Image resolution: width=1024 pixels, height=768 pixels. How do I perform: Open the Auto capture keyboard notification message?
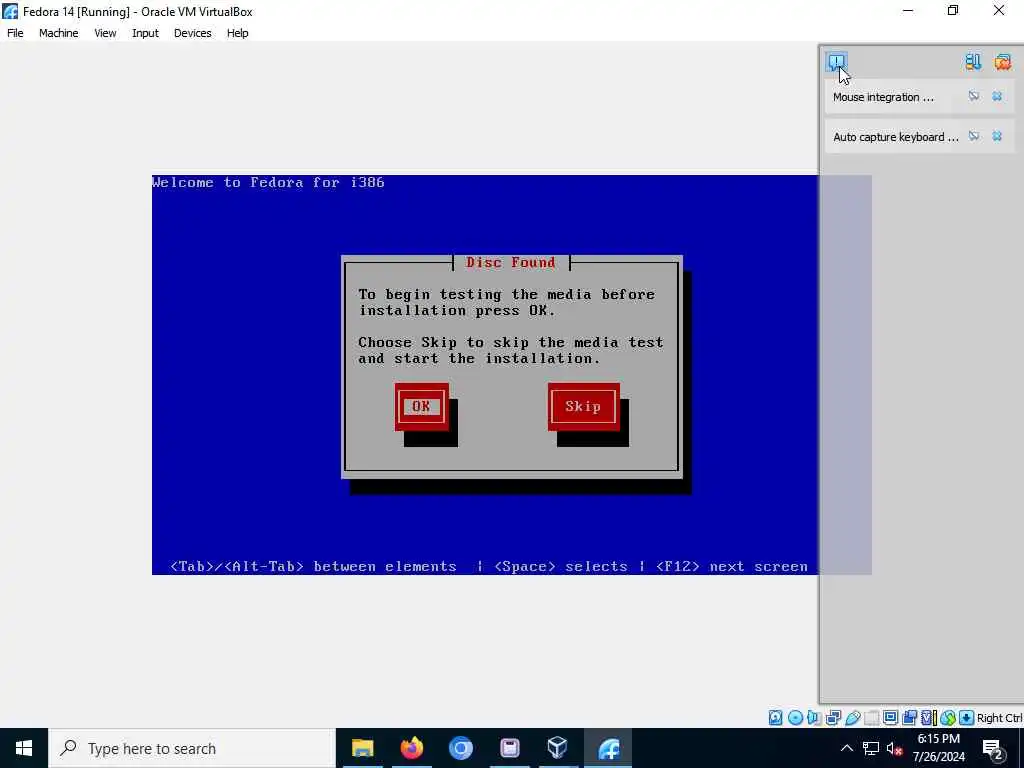[x=895, y=136]
